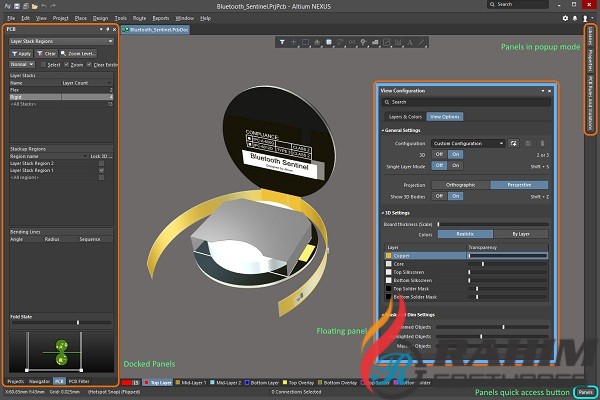This screenshot has width=600, height=400.
Task: Select the Bluetooth_Sentinel.PcbDoc document tab
Action: [155, 29]
